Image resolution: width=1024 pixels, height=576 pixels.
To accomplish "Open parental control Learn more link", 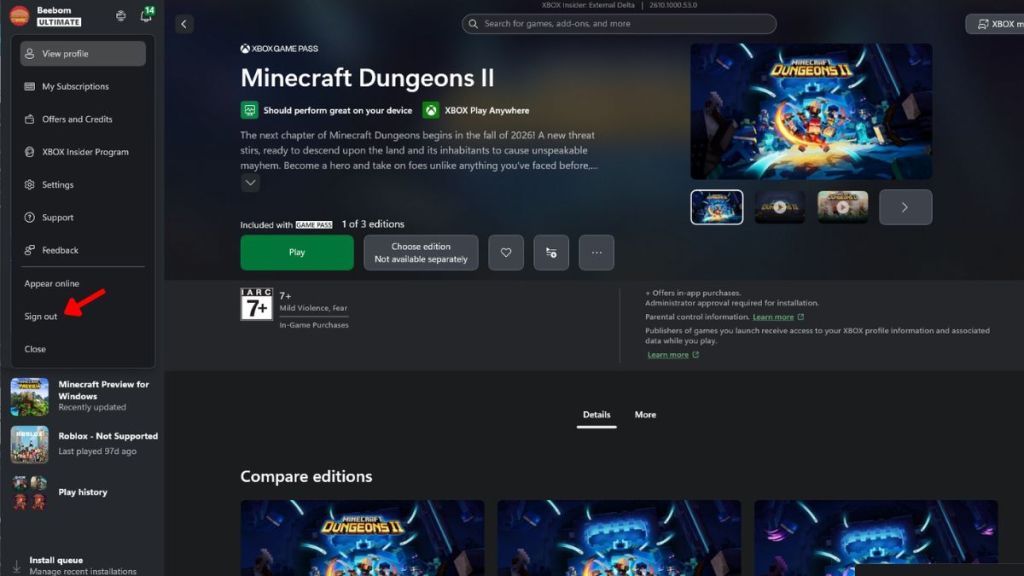I will point(773,317).
